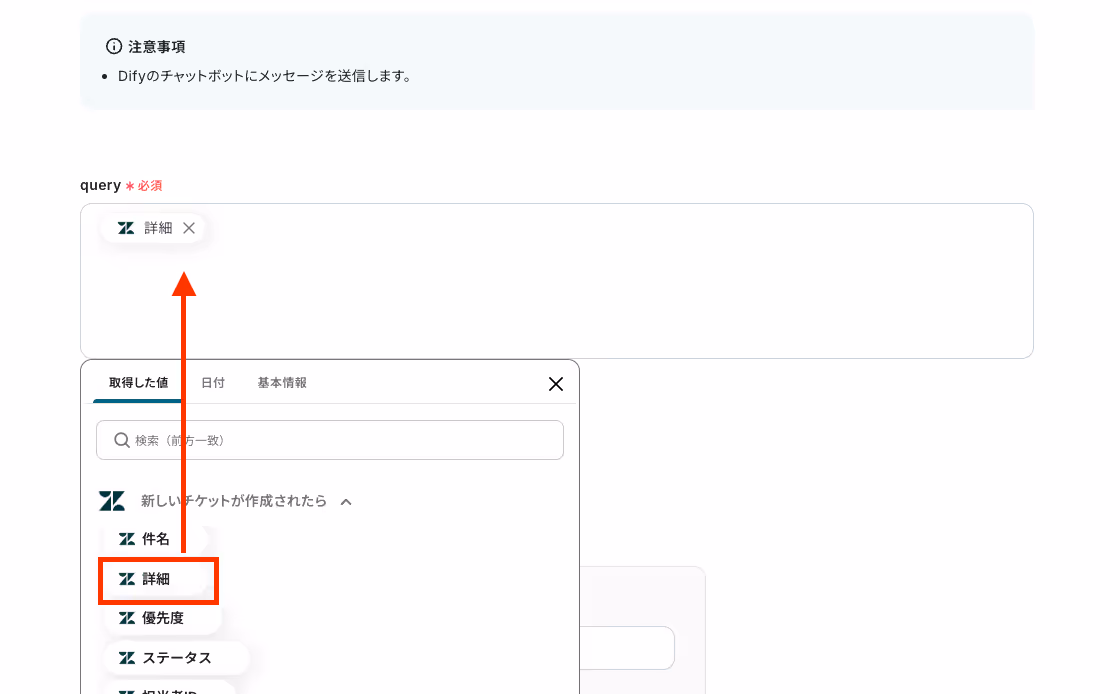Click the 新しいチケットが作成されたら heading text
This screenshot has height=694, width=1120.
[x=234, y=501]
